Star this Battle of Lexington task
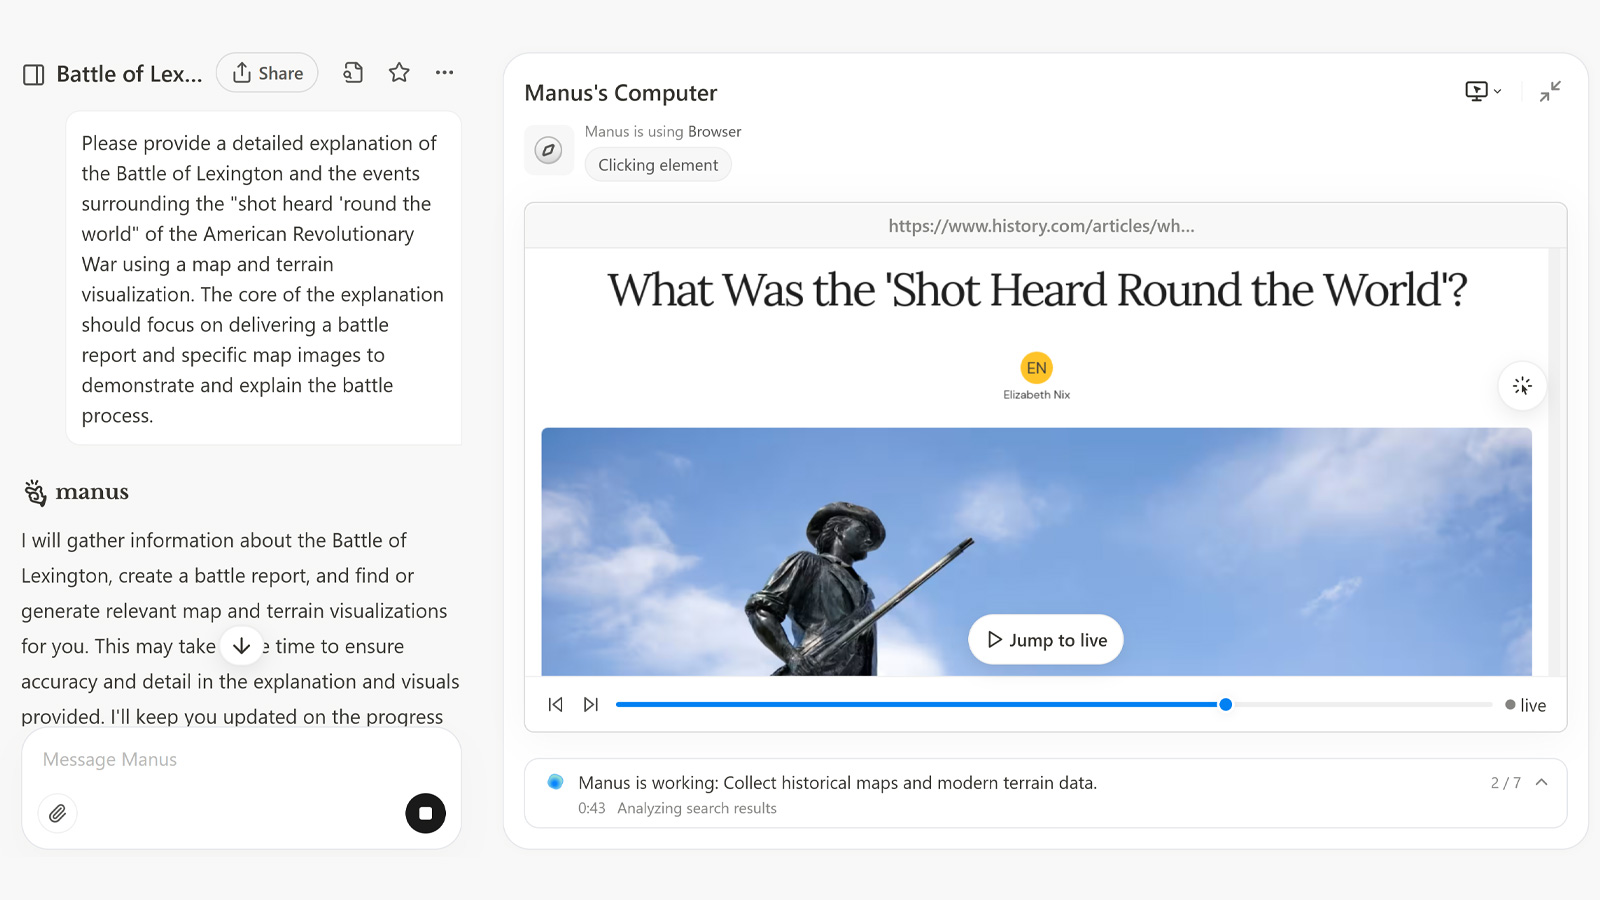Image resolution: width=1600 pixels, height=900 pixels. [399, 73]
